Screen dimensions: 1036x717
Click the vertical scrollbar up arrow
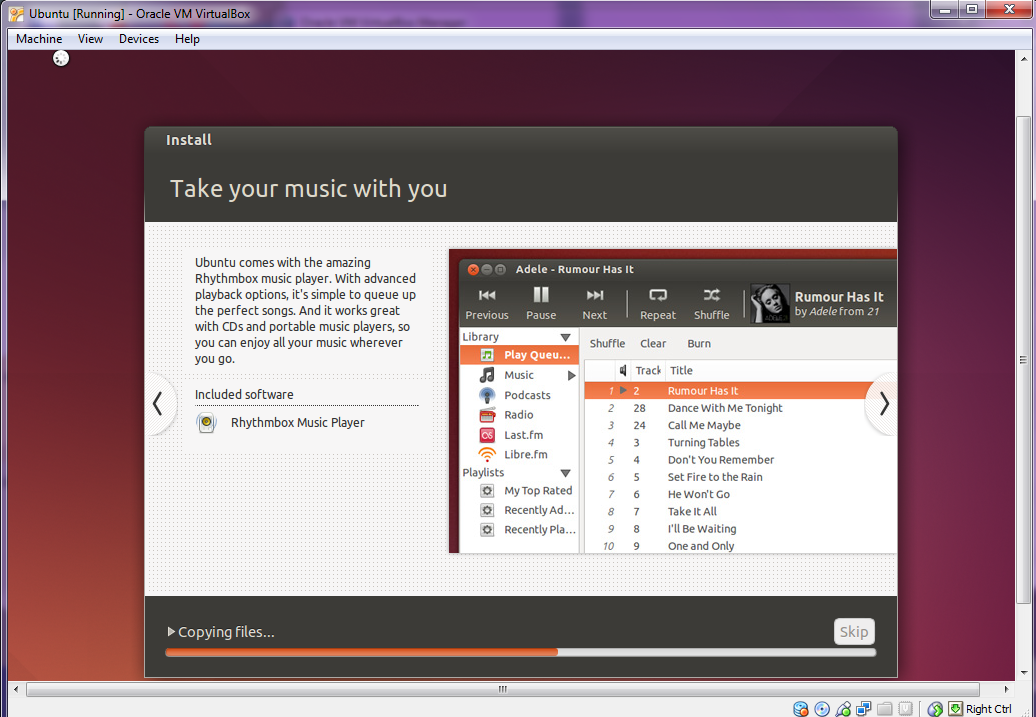click(1023, 57)
